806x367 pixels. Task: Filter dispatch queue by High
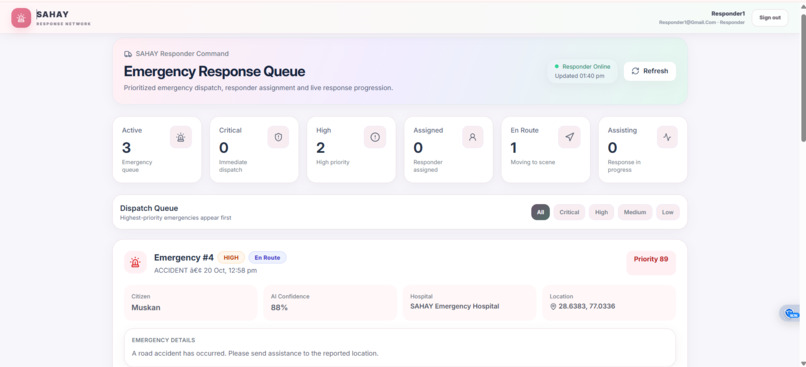click(x=601, y=212)
